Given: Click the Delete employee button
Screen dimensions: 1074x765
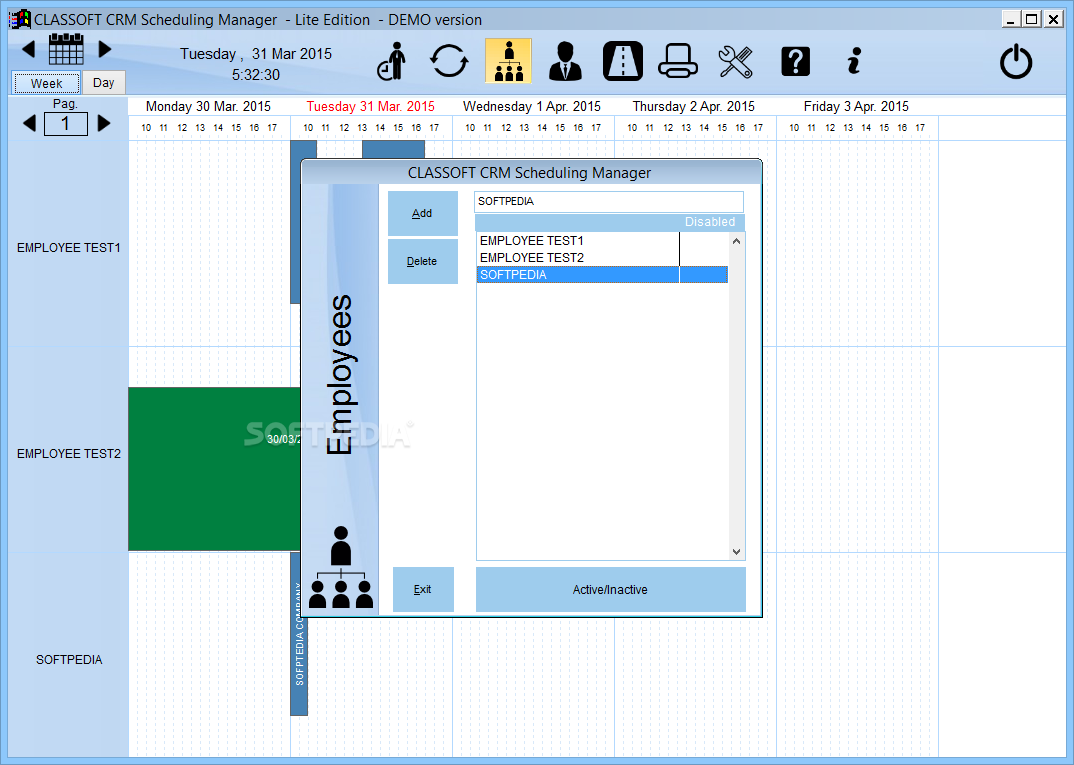Looking at the screenshot, I should coord(423,262).
